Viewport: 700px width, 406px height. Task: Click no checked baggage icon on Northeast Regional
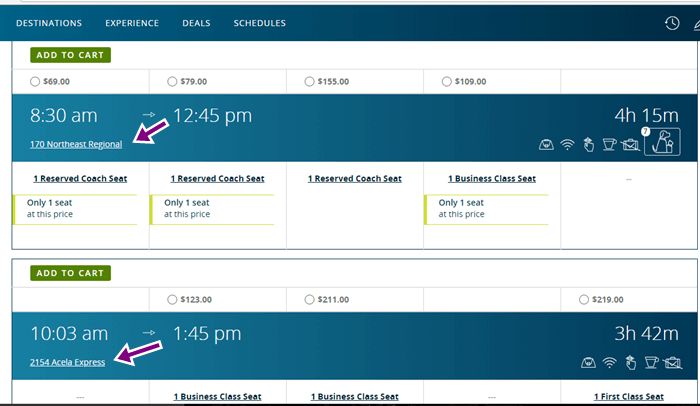[630, 145]
